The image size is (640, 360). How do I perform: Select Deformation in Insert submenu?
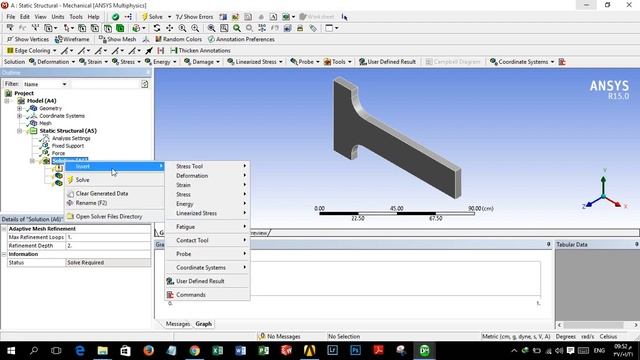click(x=207, y=176)
